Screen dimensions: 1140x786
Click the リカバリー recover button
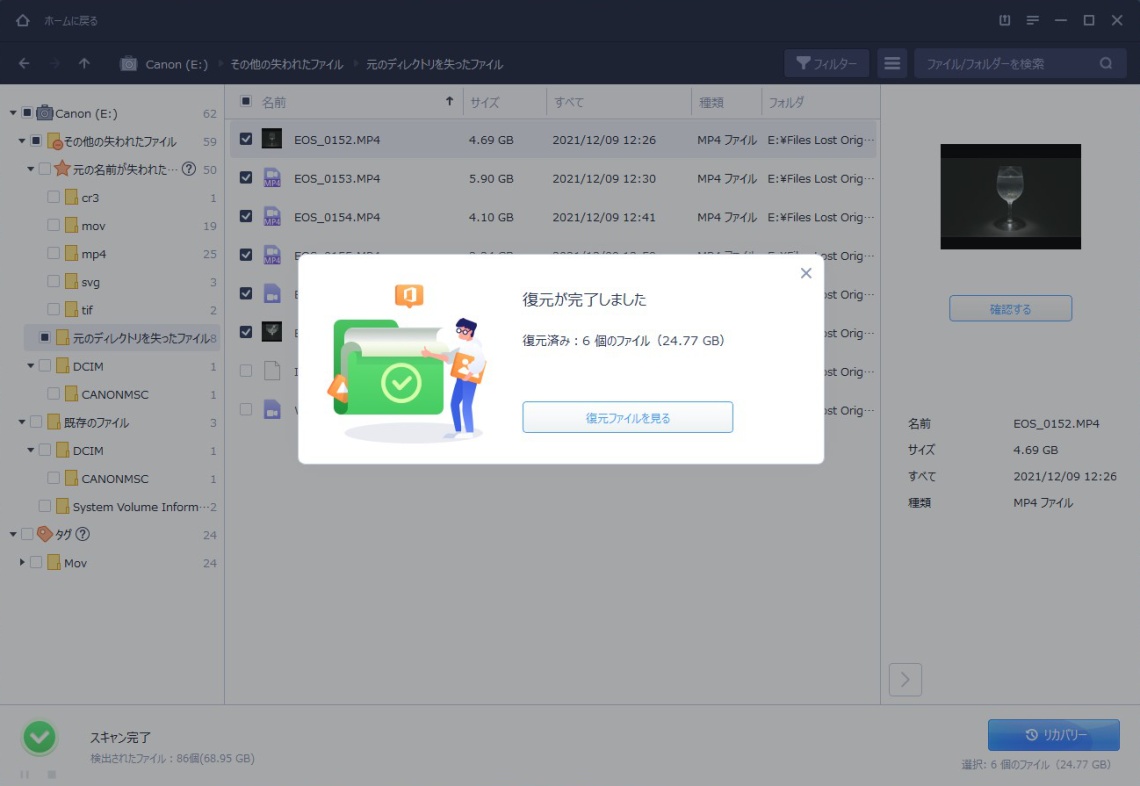coord(1053,735)
